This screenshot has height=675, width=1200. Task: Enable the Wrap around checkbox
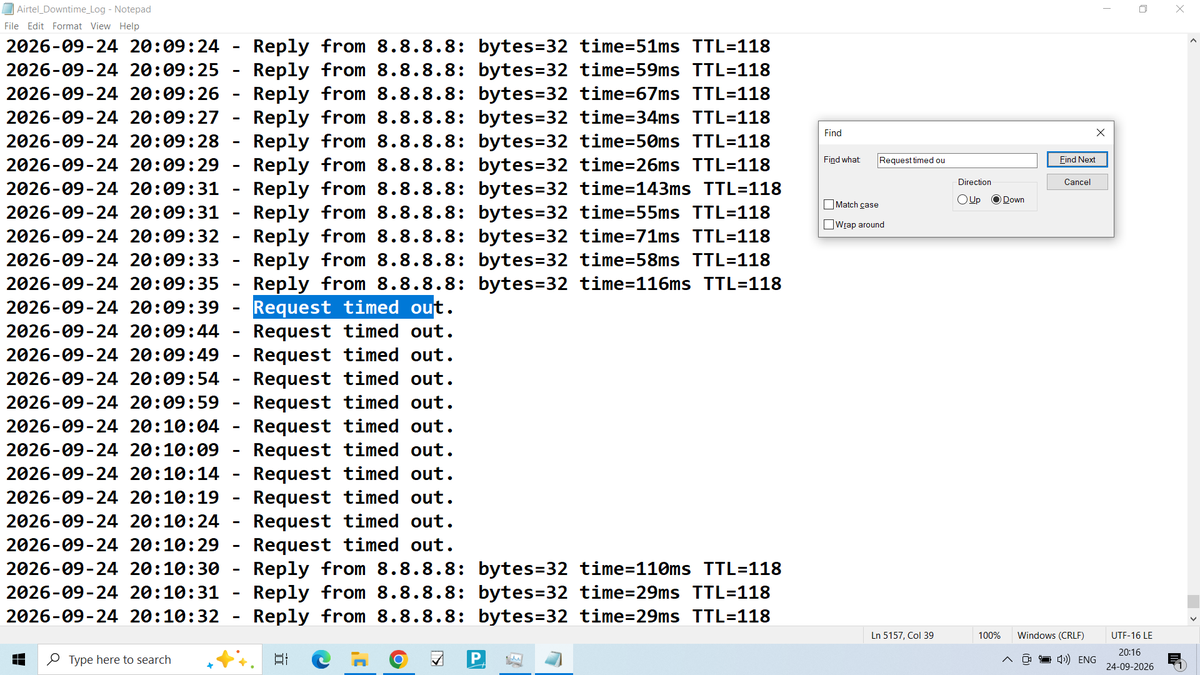point(829,224)
